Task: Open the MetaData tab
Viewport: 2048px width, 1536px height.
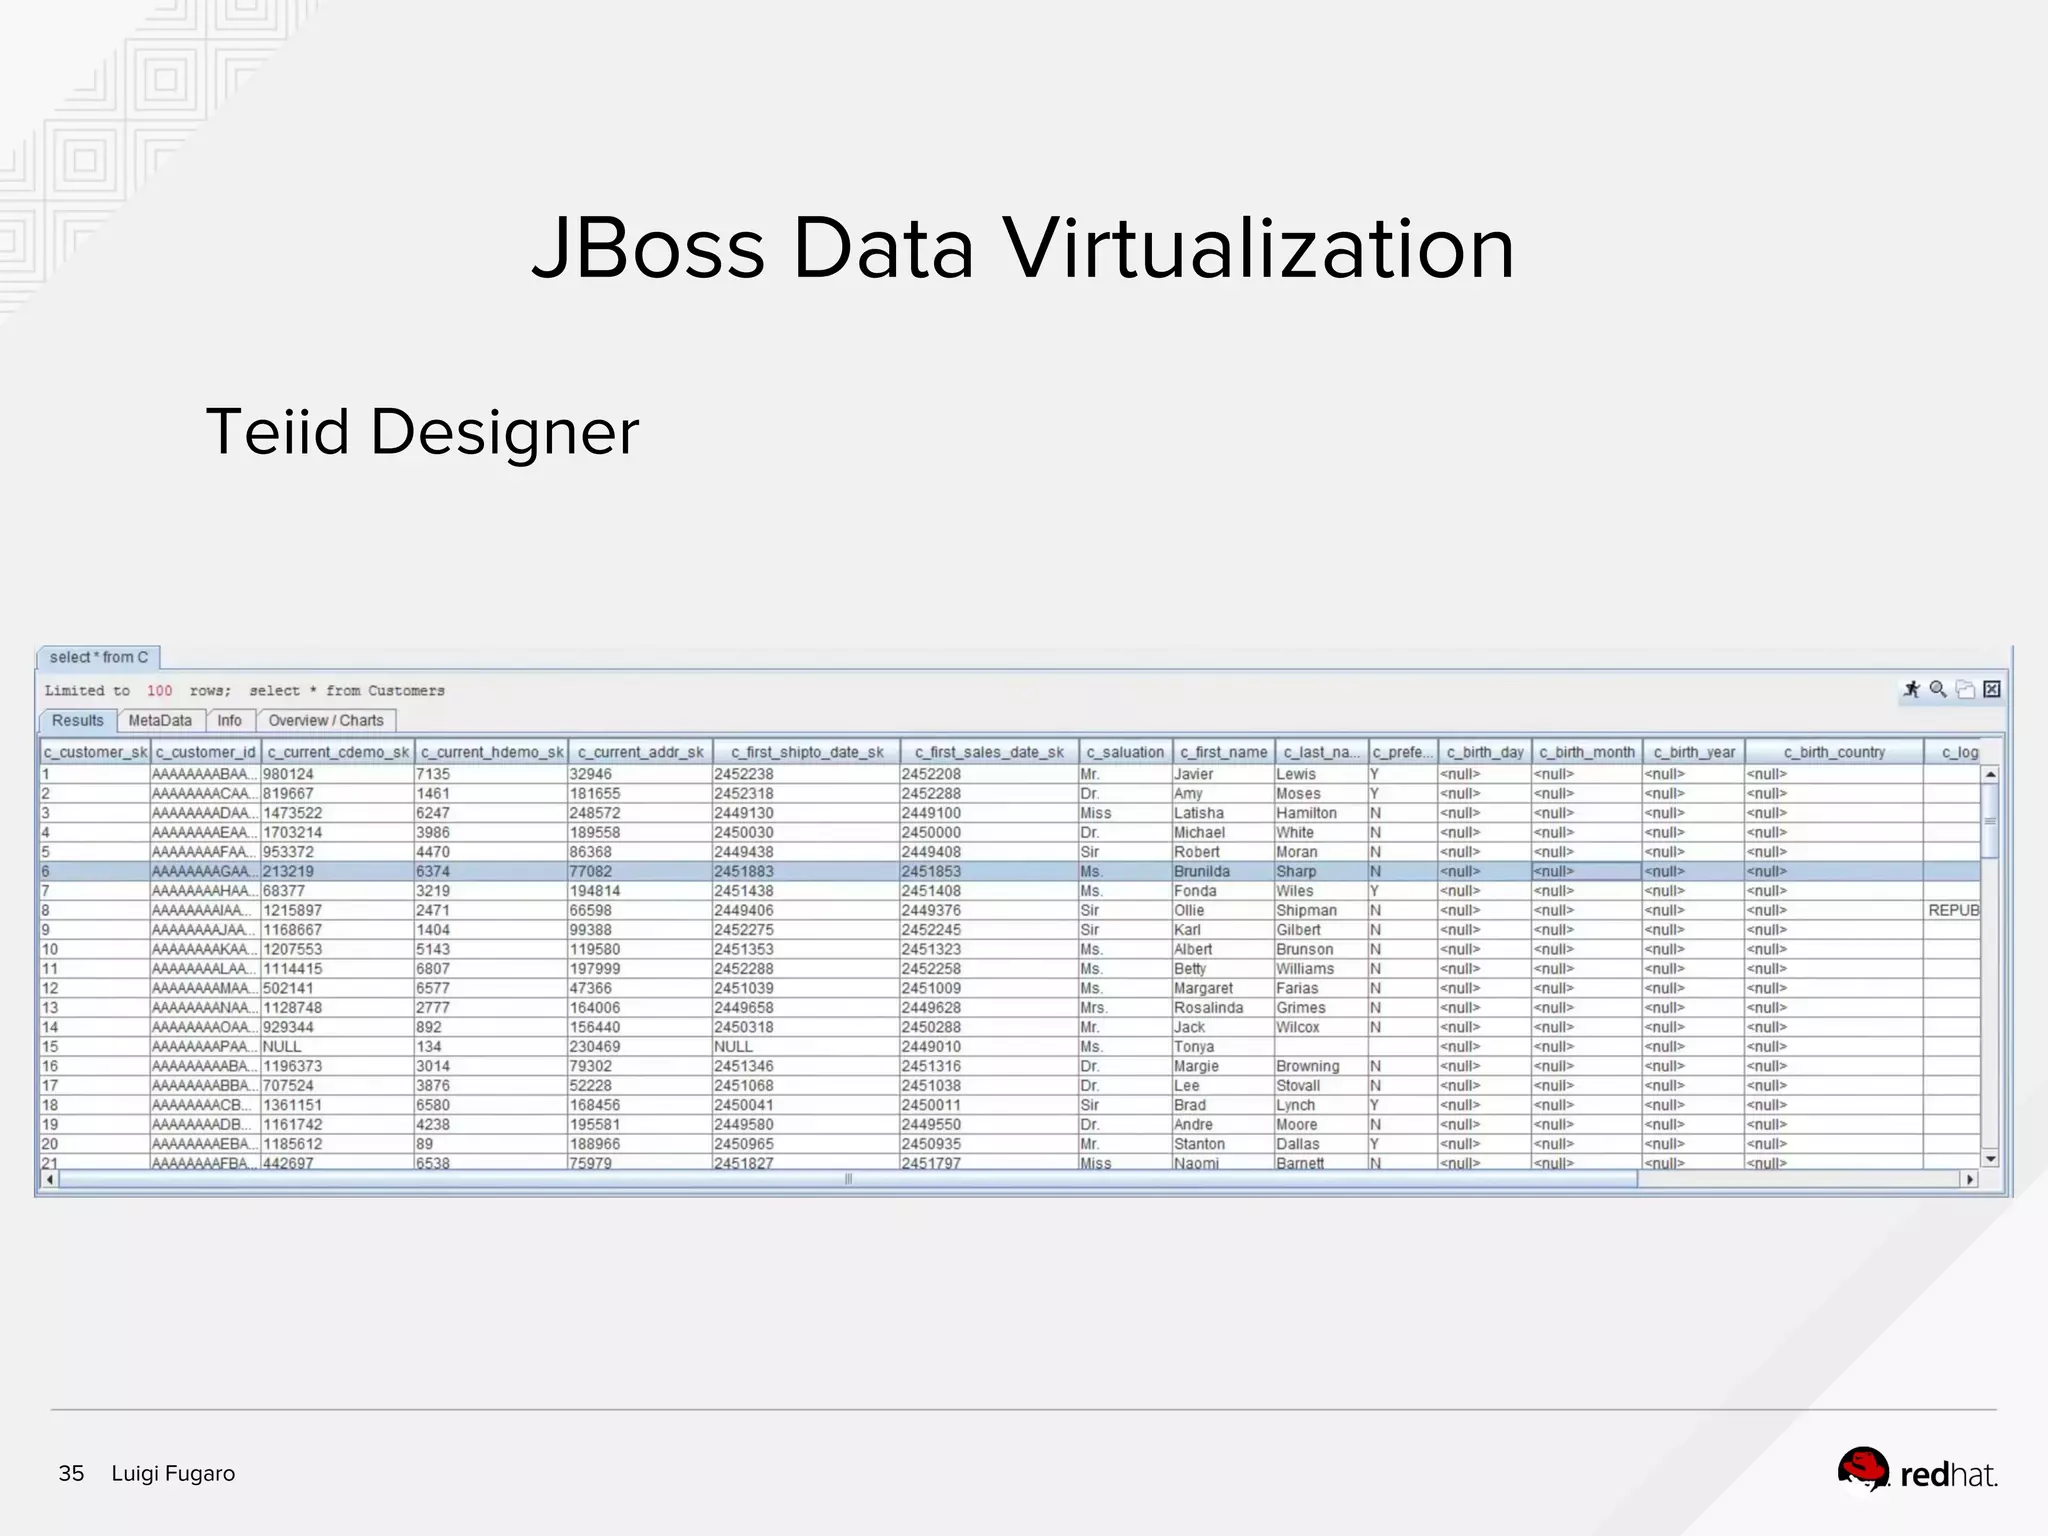Action: (x=160, y=720)
